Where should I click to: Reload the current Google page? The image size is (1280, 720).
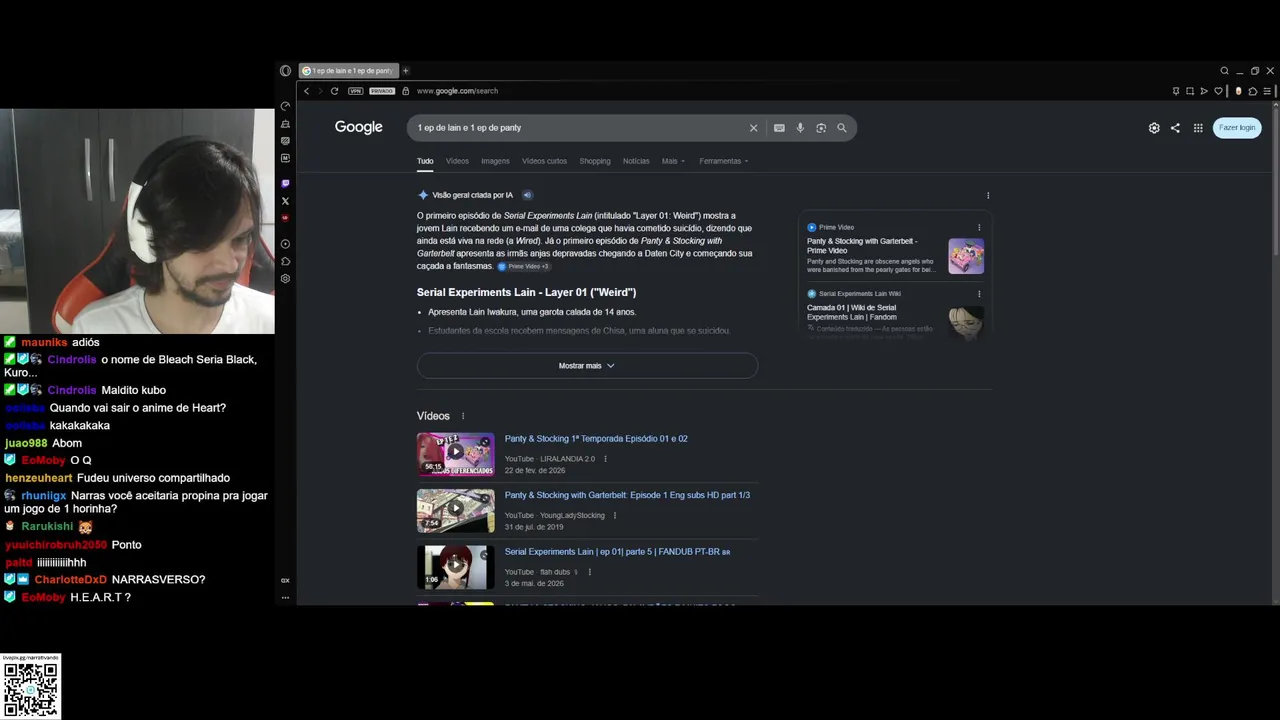point(334,91)
